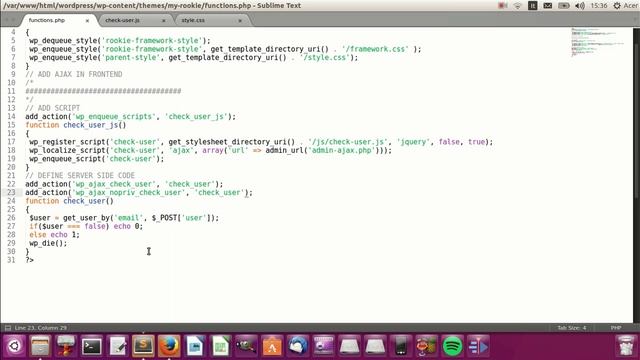Jump using the code minimap

[x=598, y=42]
